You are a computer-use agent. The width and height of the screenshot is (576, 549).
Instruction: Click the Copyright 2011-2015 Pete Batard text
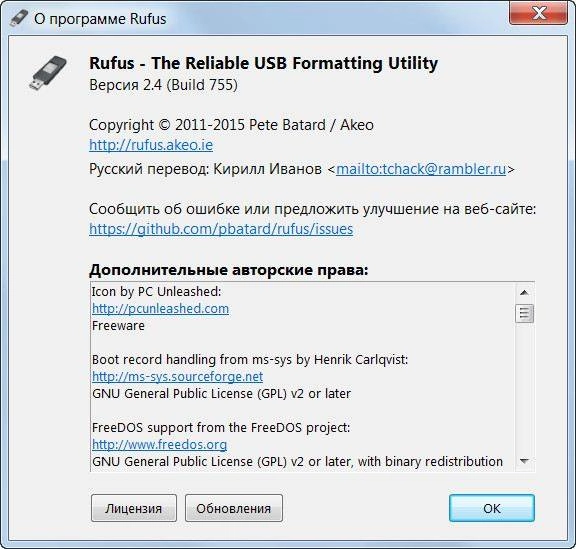pos(231,125)
